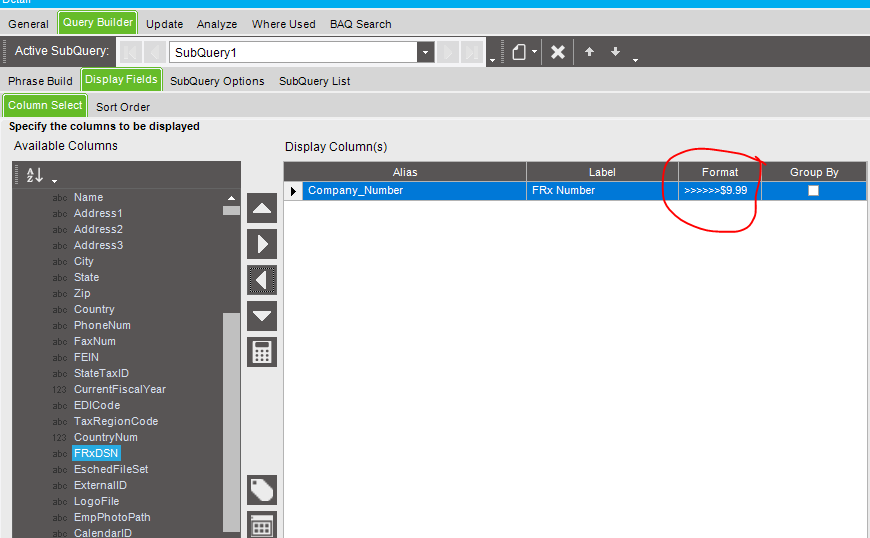
Task: Click the Format column header
Action: click(720, 172)
